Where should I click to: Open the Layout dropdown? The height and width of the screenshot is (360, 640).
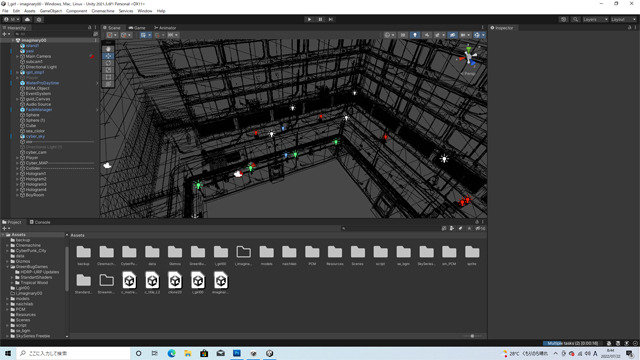623,19
